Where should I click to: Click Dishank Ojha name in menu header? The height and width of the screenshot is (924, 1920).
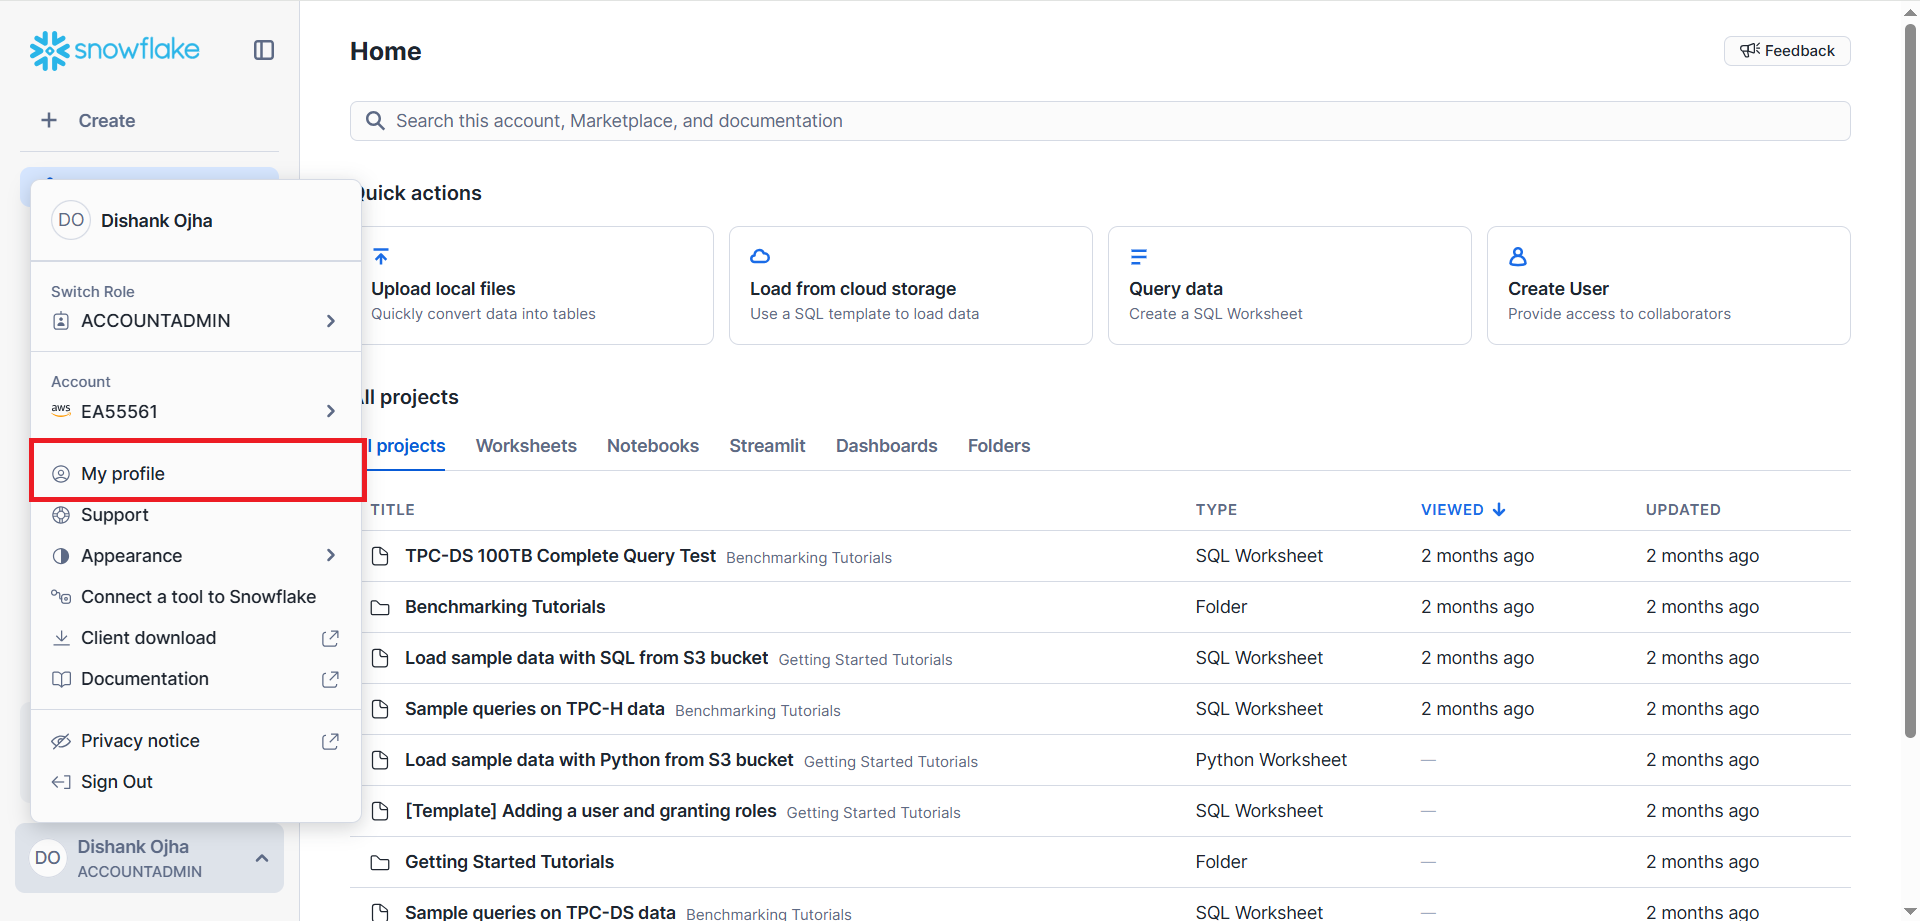point(157,221)
